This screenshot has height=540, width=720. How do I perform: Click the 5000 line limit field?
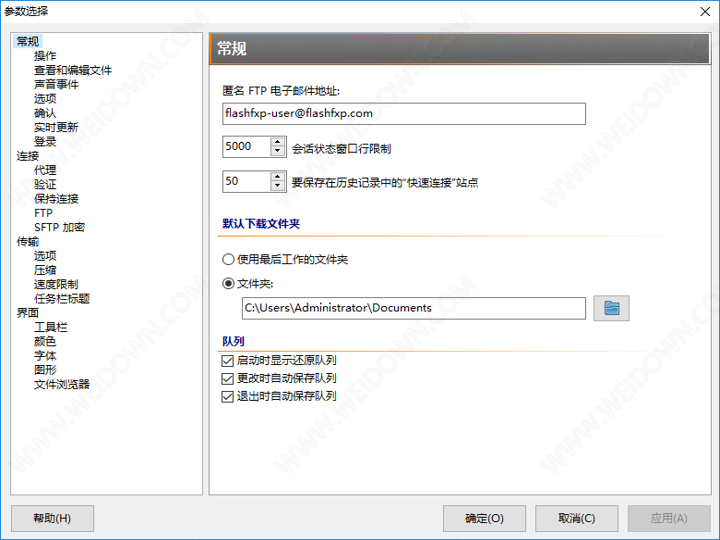(247, 146)
